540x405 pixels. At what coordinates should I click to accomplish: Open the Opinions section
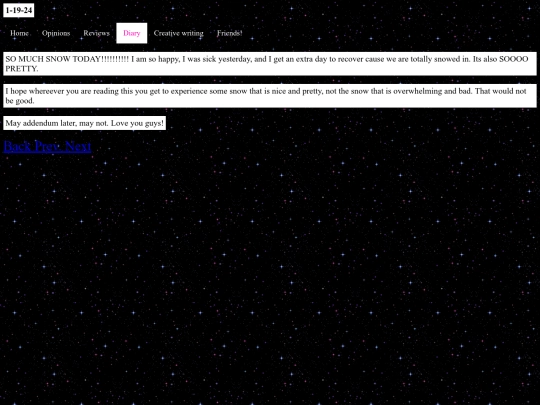tap(56, 33)
